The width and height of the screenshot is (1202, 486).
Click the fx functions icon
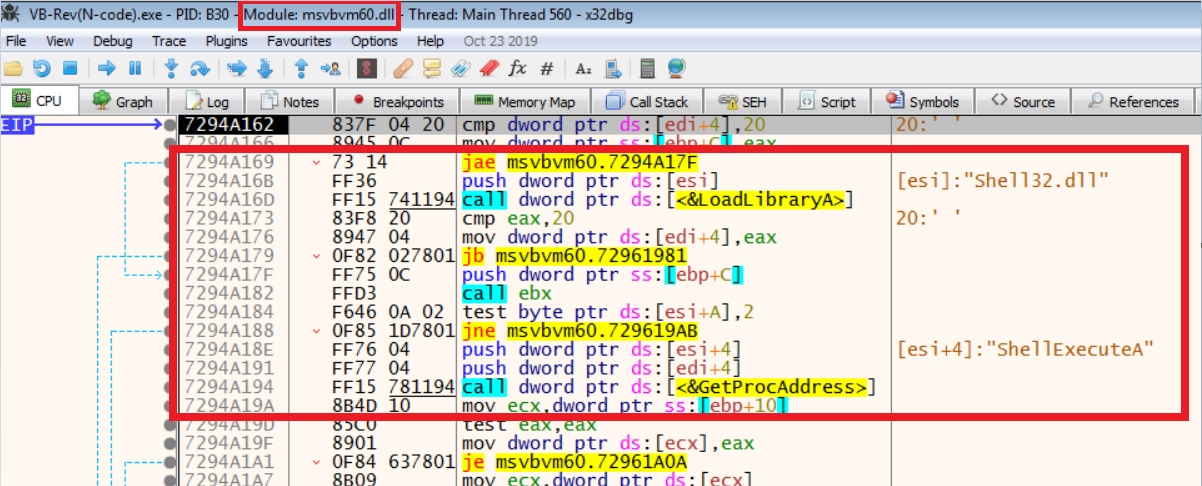[517, 69]
